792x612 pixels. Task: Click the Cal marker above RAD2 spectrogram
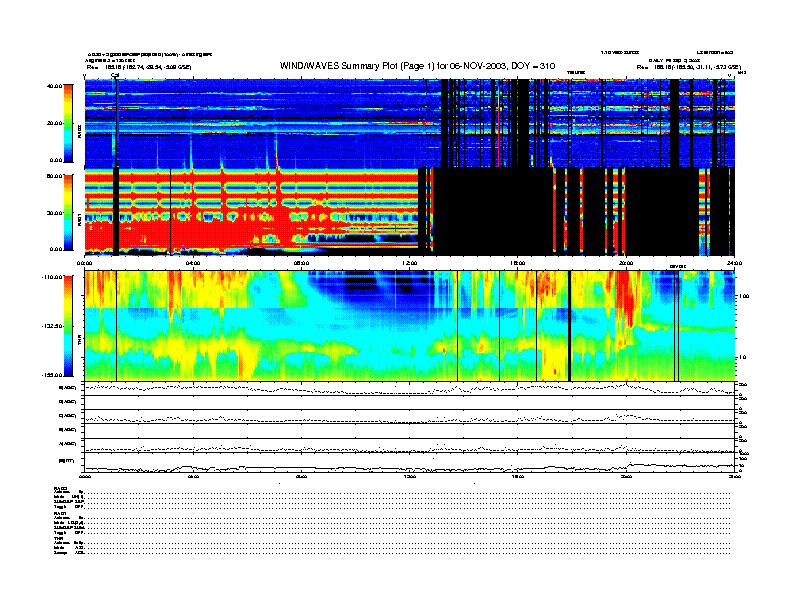point(115,75)
